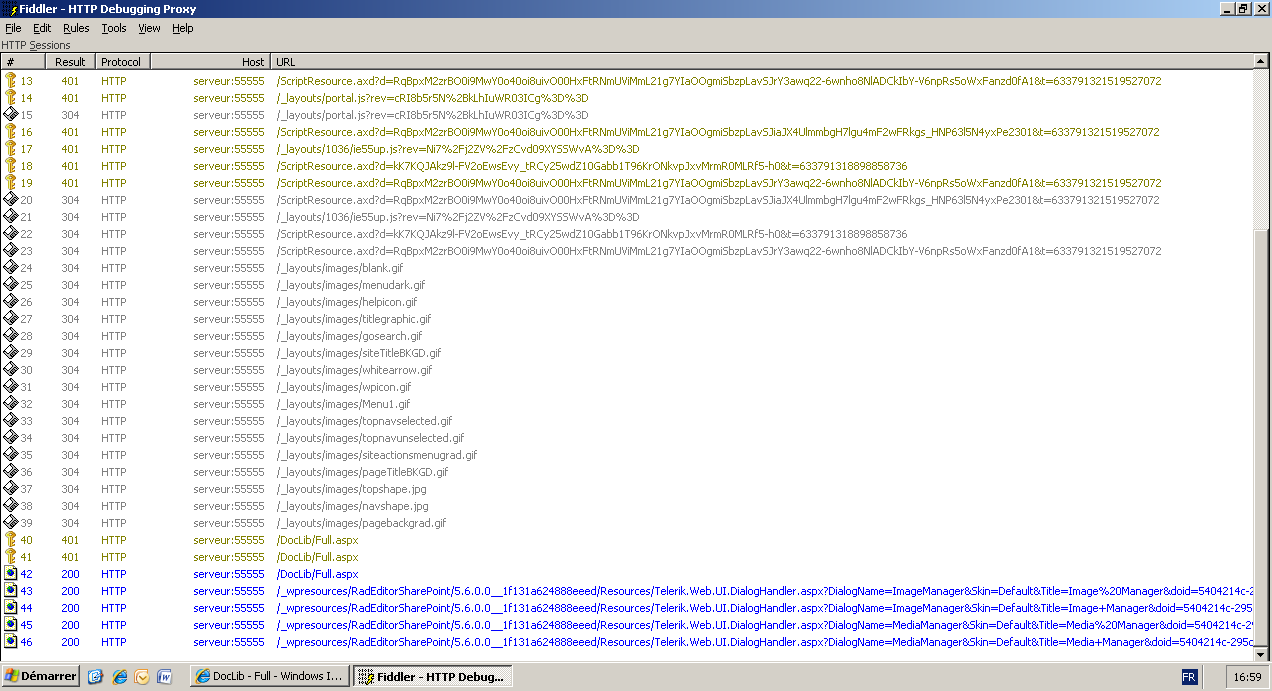Select the /_layouts/images/siteTitleBKGD.gif URL
Image resolution: width=1272 pixels, height=691 pixels.
(359, 353)
